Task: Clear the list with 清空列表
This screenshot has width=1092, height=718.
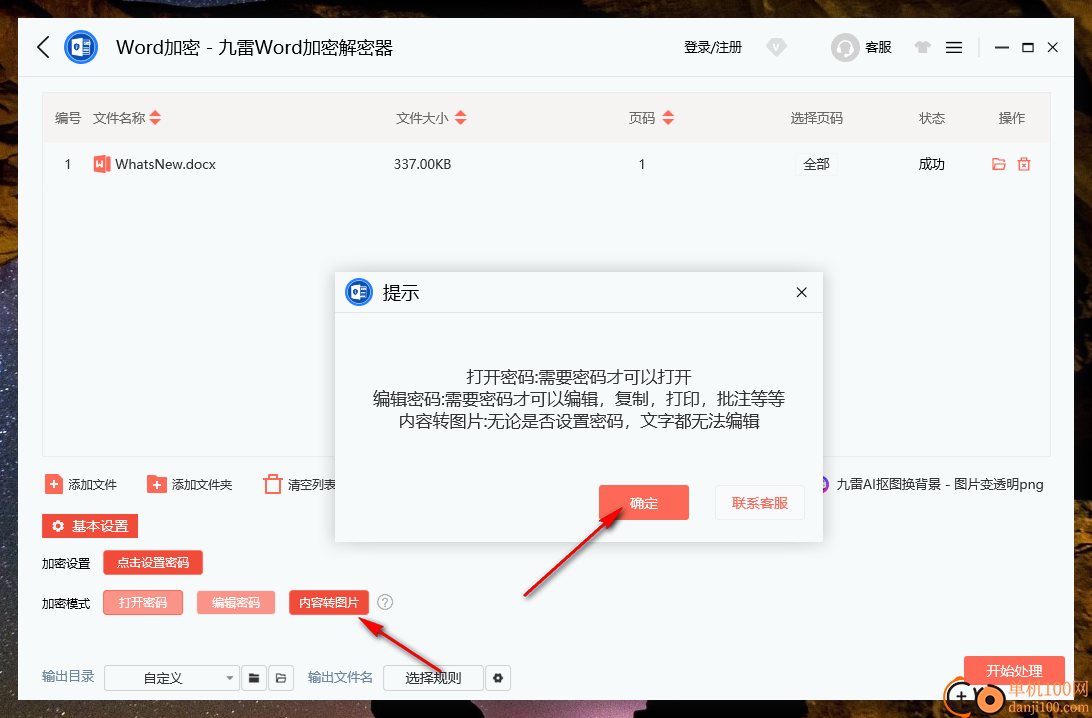Action: point(299,485)
